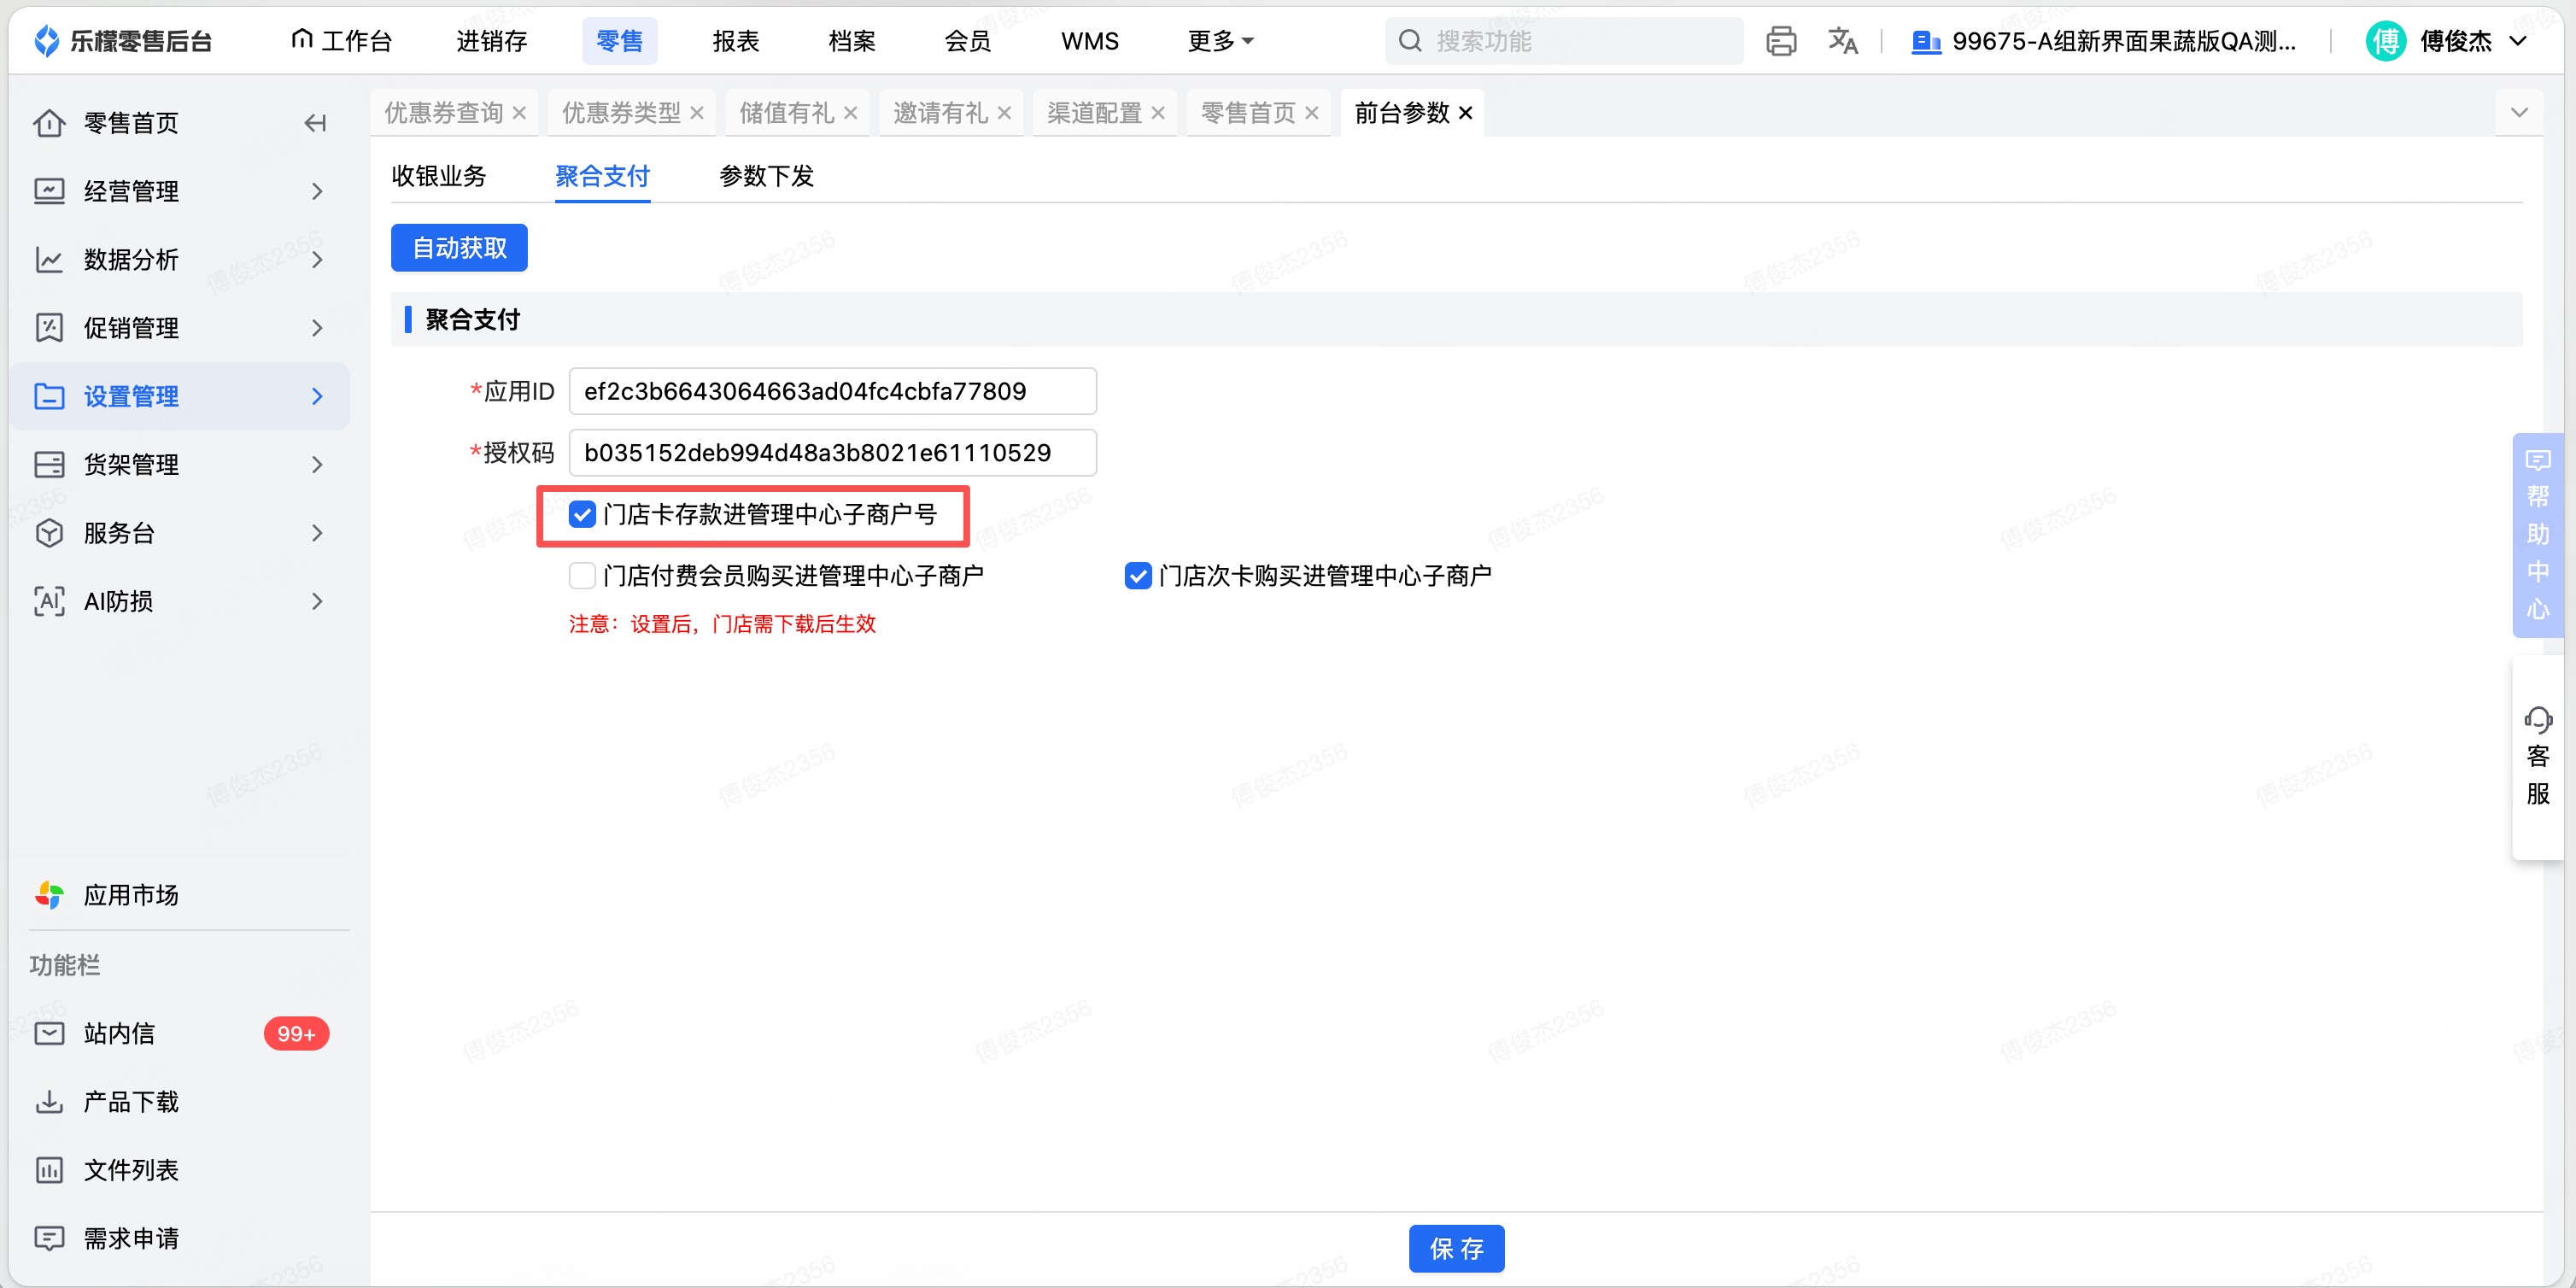Uncheck 门店卡存款进管理中心子商户号 checkbox
The image size is (2576, 1288).
click(x=582, y=514)
